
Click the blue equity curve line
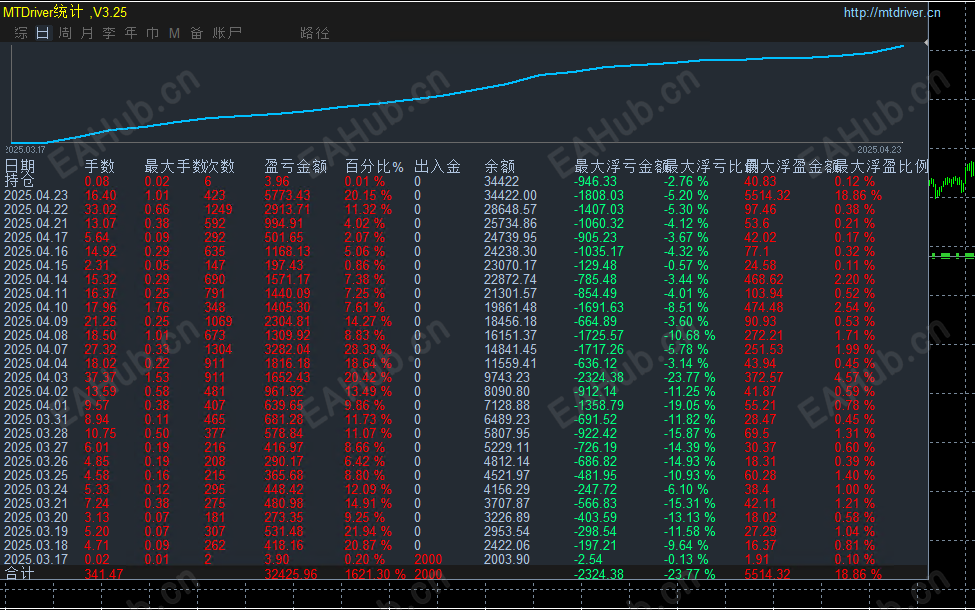click(x=458, y=93)
